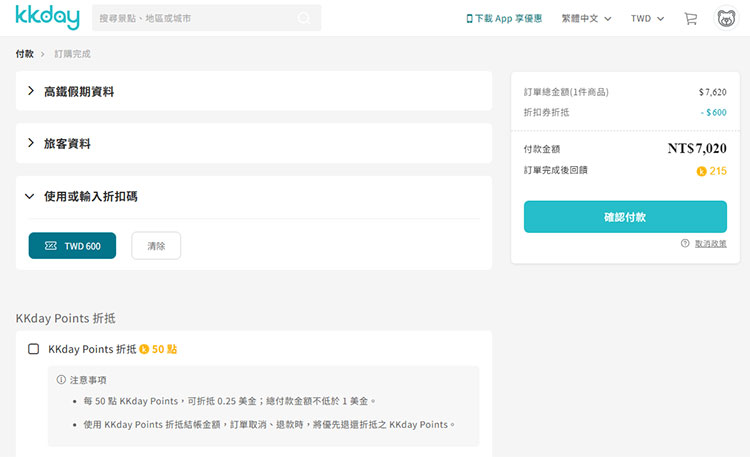The image size is (750, 457).
Task: Click the question mark icon near 取消政策
Action: tap(685, 243)
